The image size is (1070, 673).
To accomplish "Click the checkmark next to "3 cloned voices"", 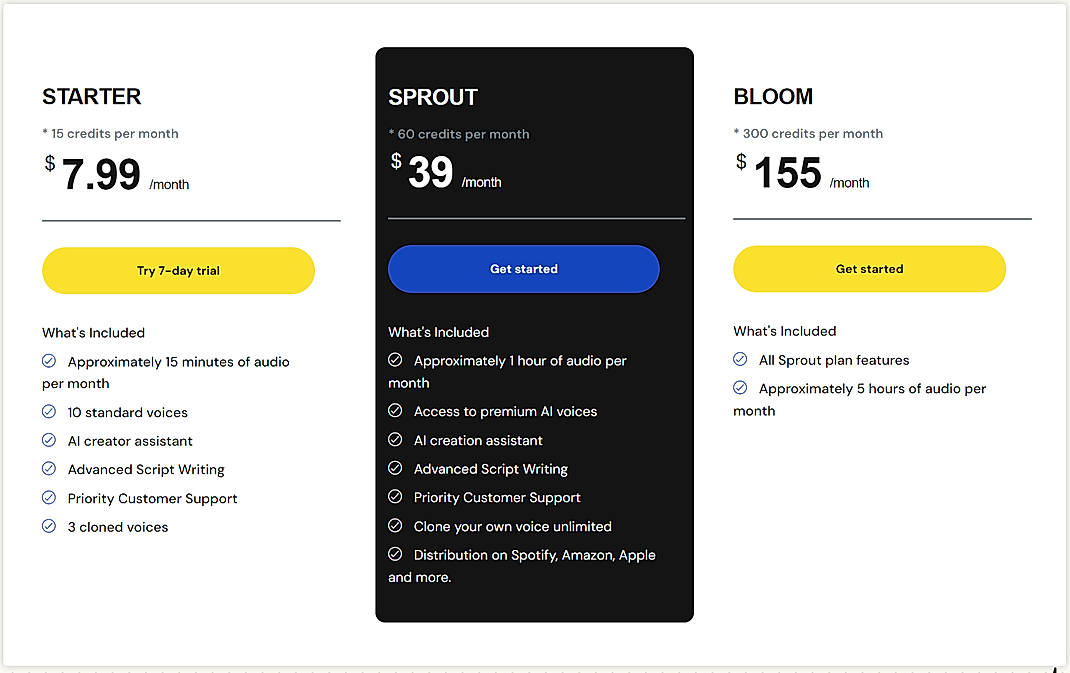I will tap(48, 526).
